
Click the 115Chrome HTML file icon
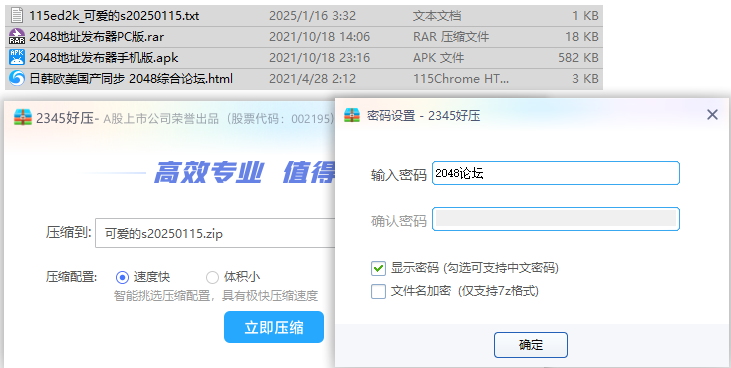click(17, 78)
